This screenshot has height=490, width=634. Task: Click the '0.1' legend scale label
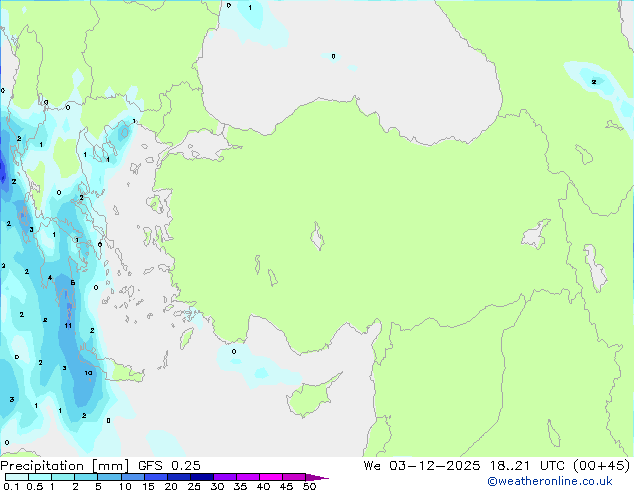pos(11,486)
